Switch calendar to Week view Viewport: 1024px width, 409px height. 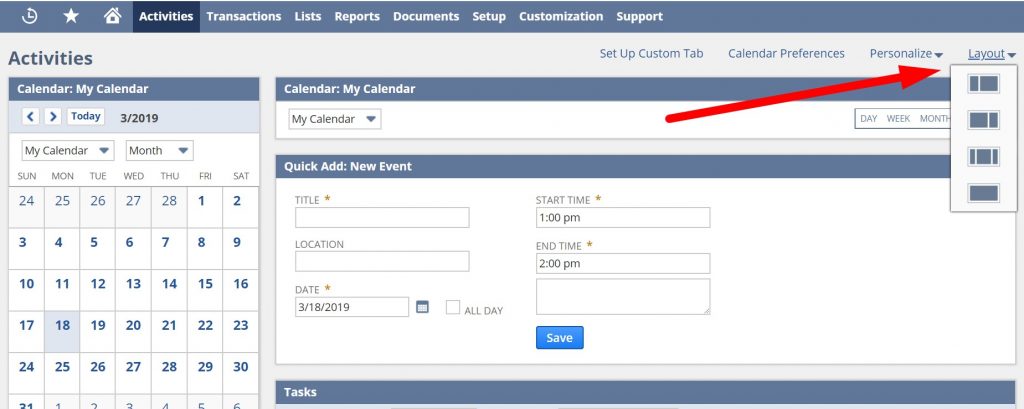click(x=898, y=119)
